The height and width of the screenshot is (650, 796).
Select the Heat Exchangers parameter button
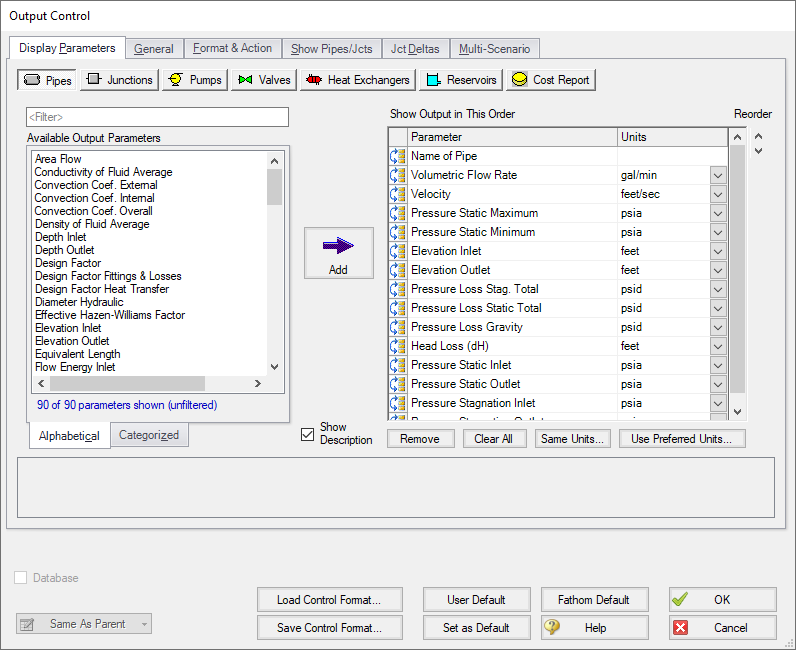click(358, 80)
